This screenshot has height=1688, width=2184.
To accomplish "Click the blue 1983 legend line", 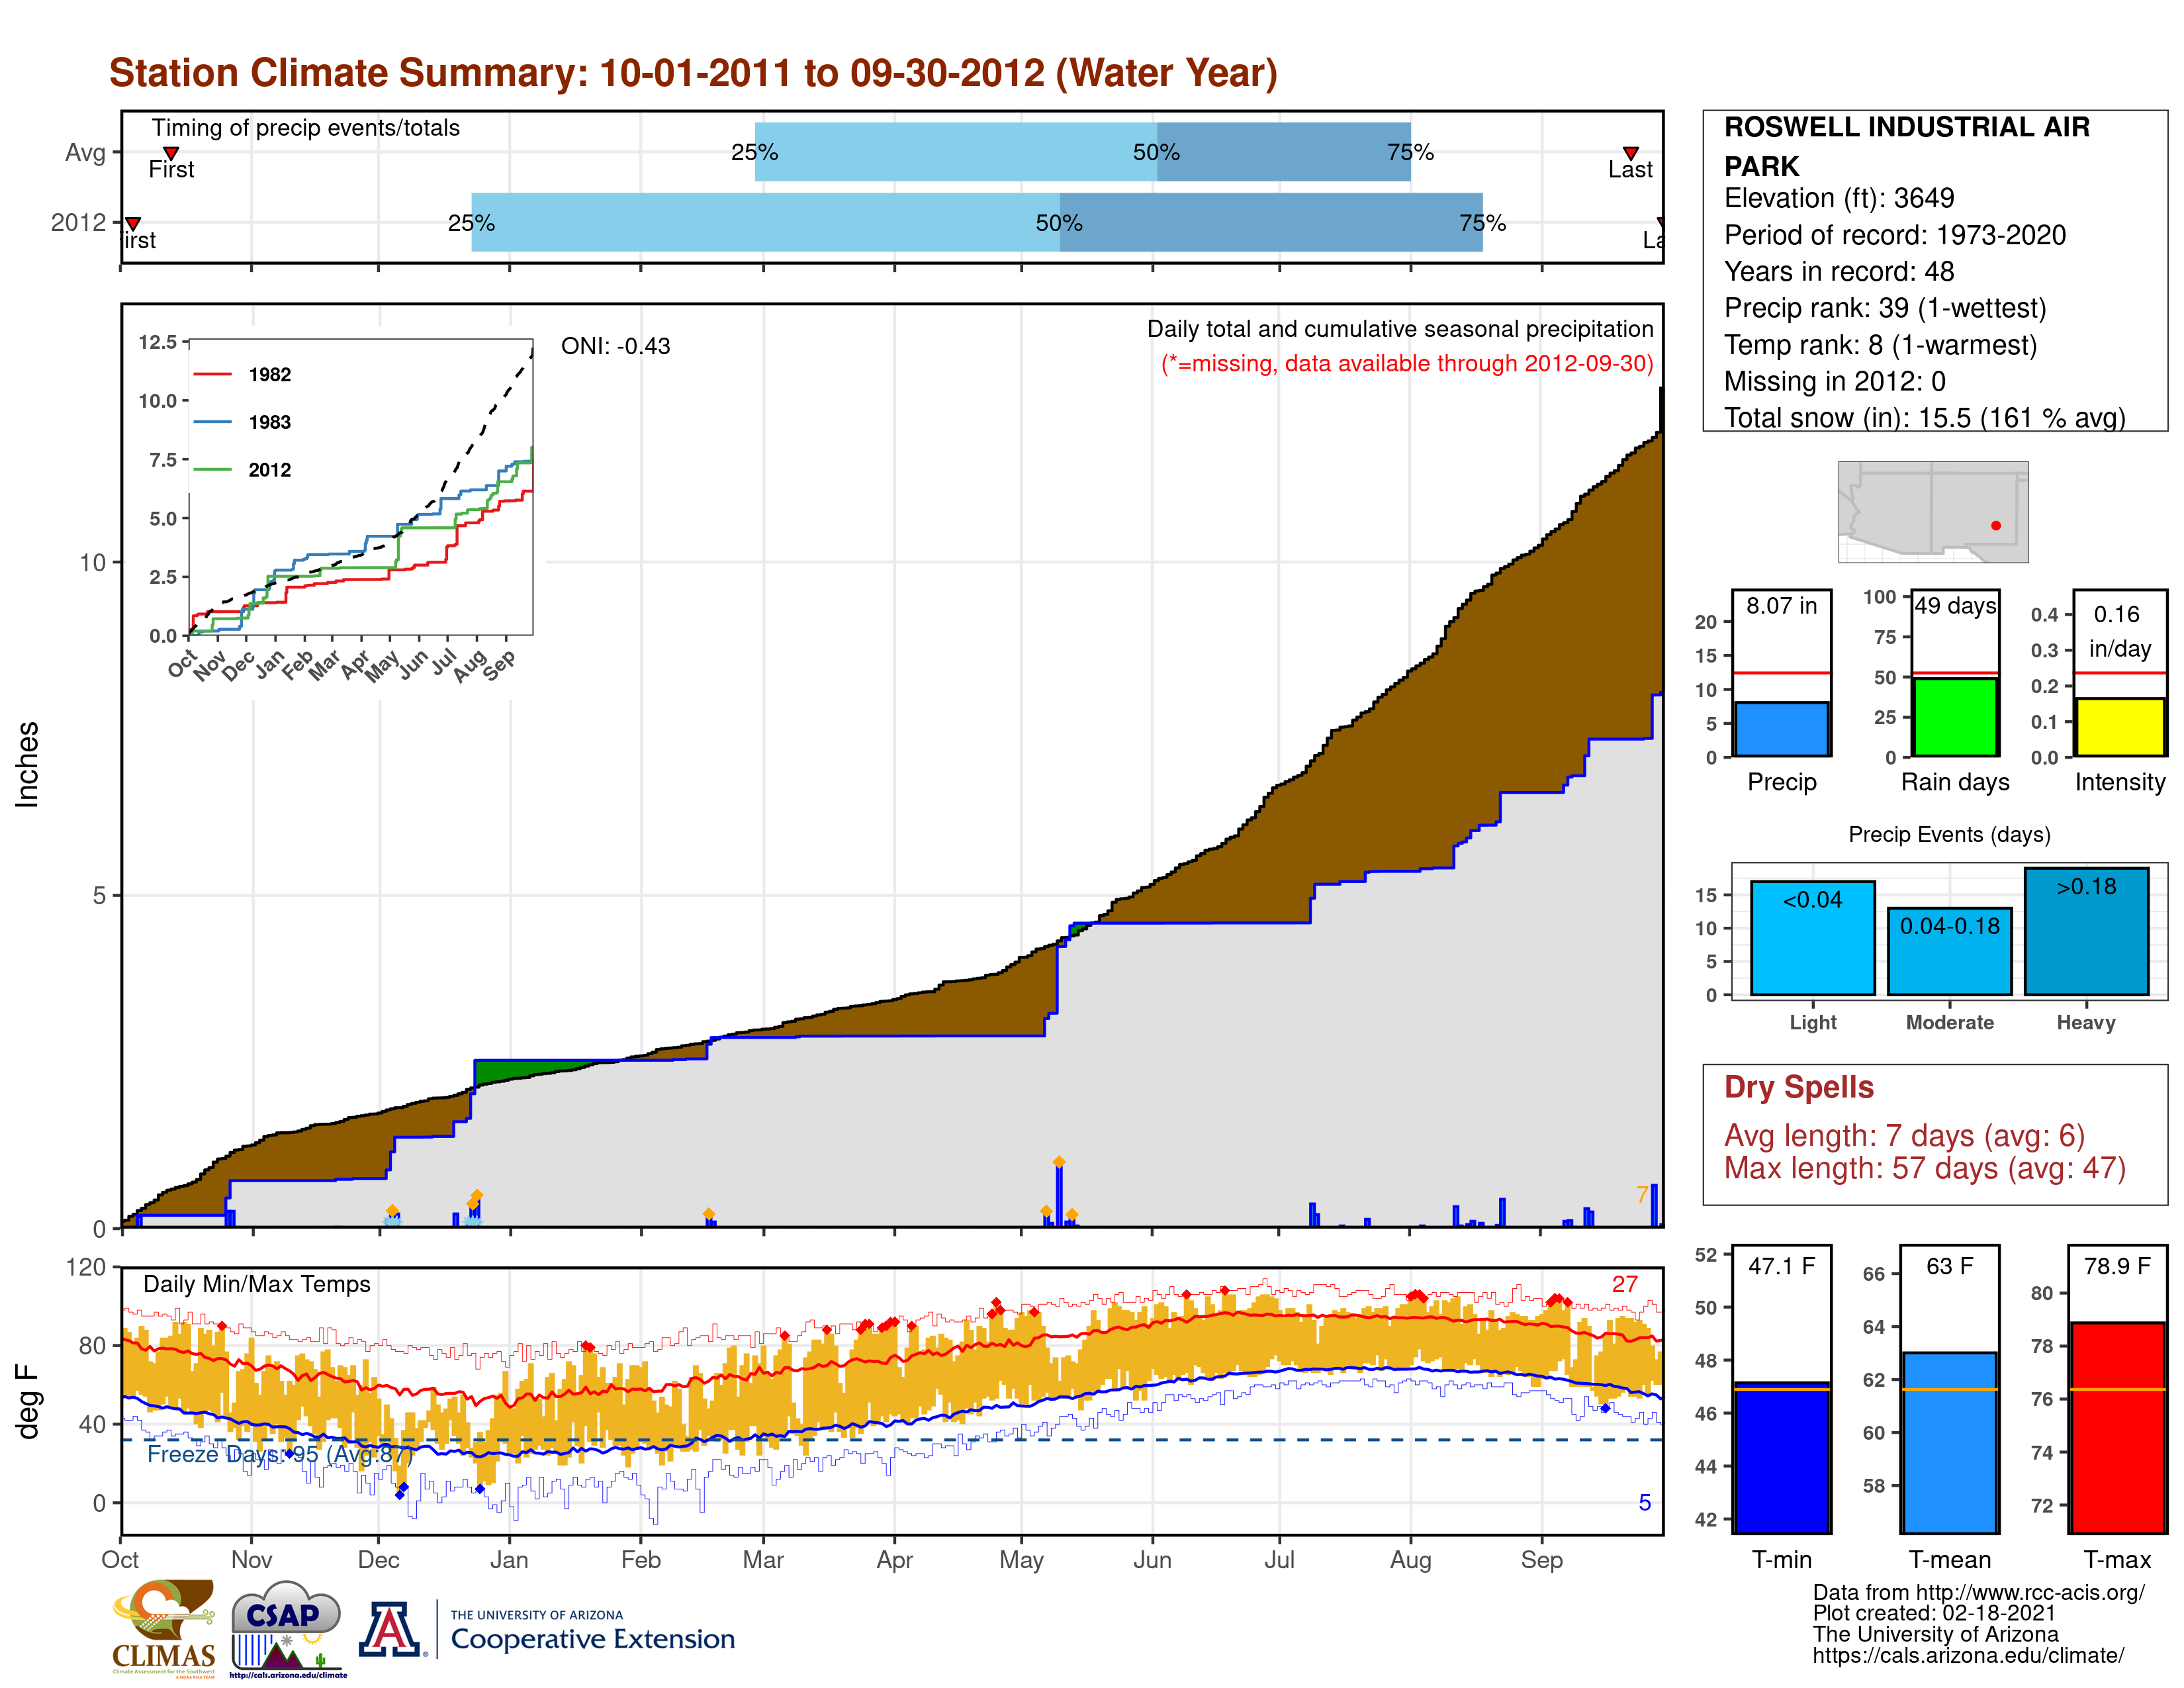I will click(x=212, y=422).
